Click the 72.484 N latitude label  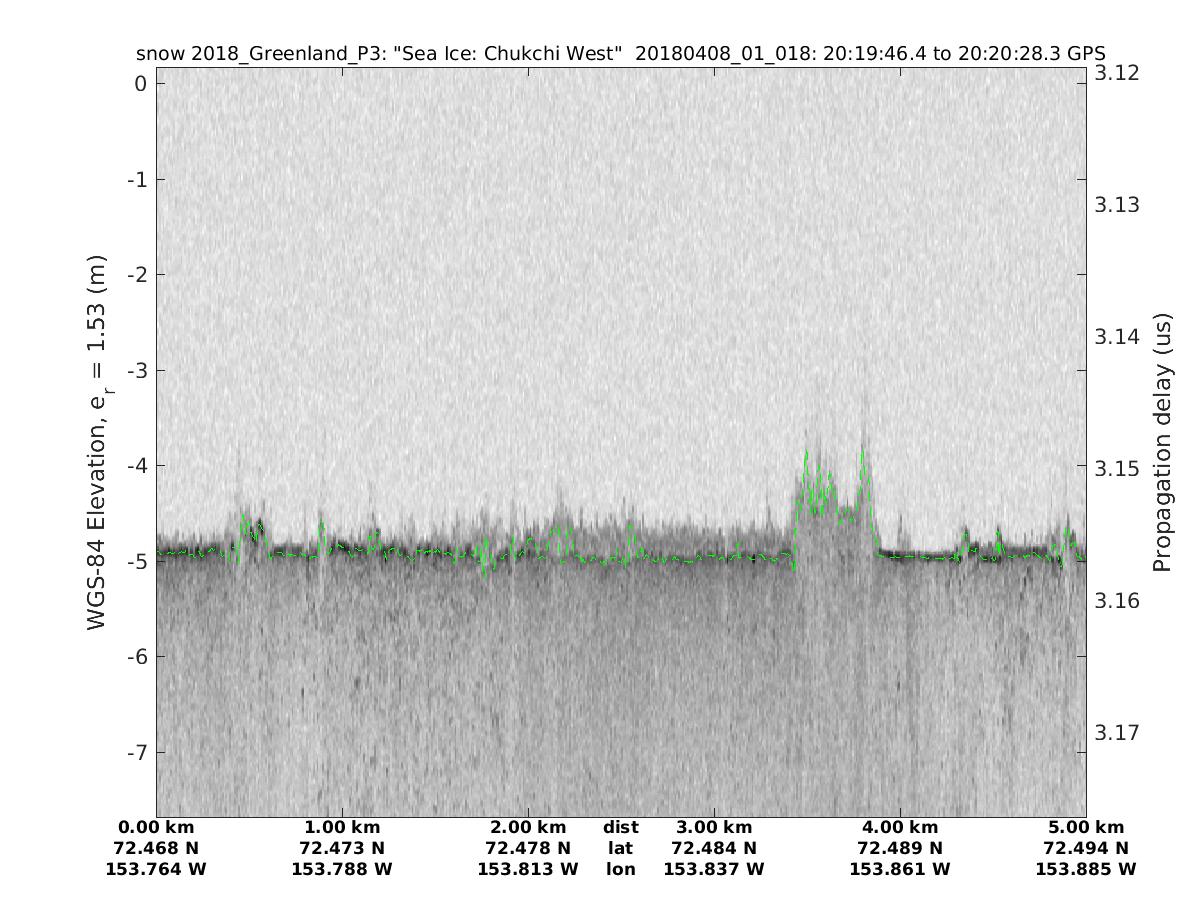pos(714,849)
